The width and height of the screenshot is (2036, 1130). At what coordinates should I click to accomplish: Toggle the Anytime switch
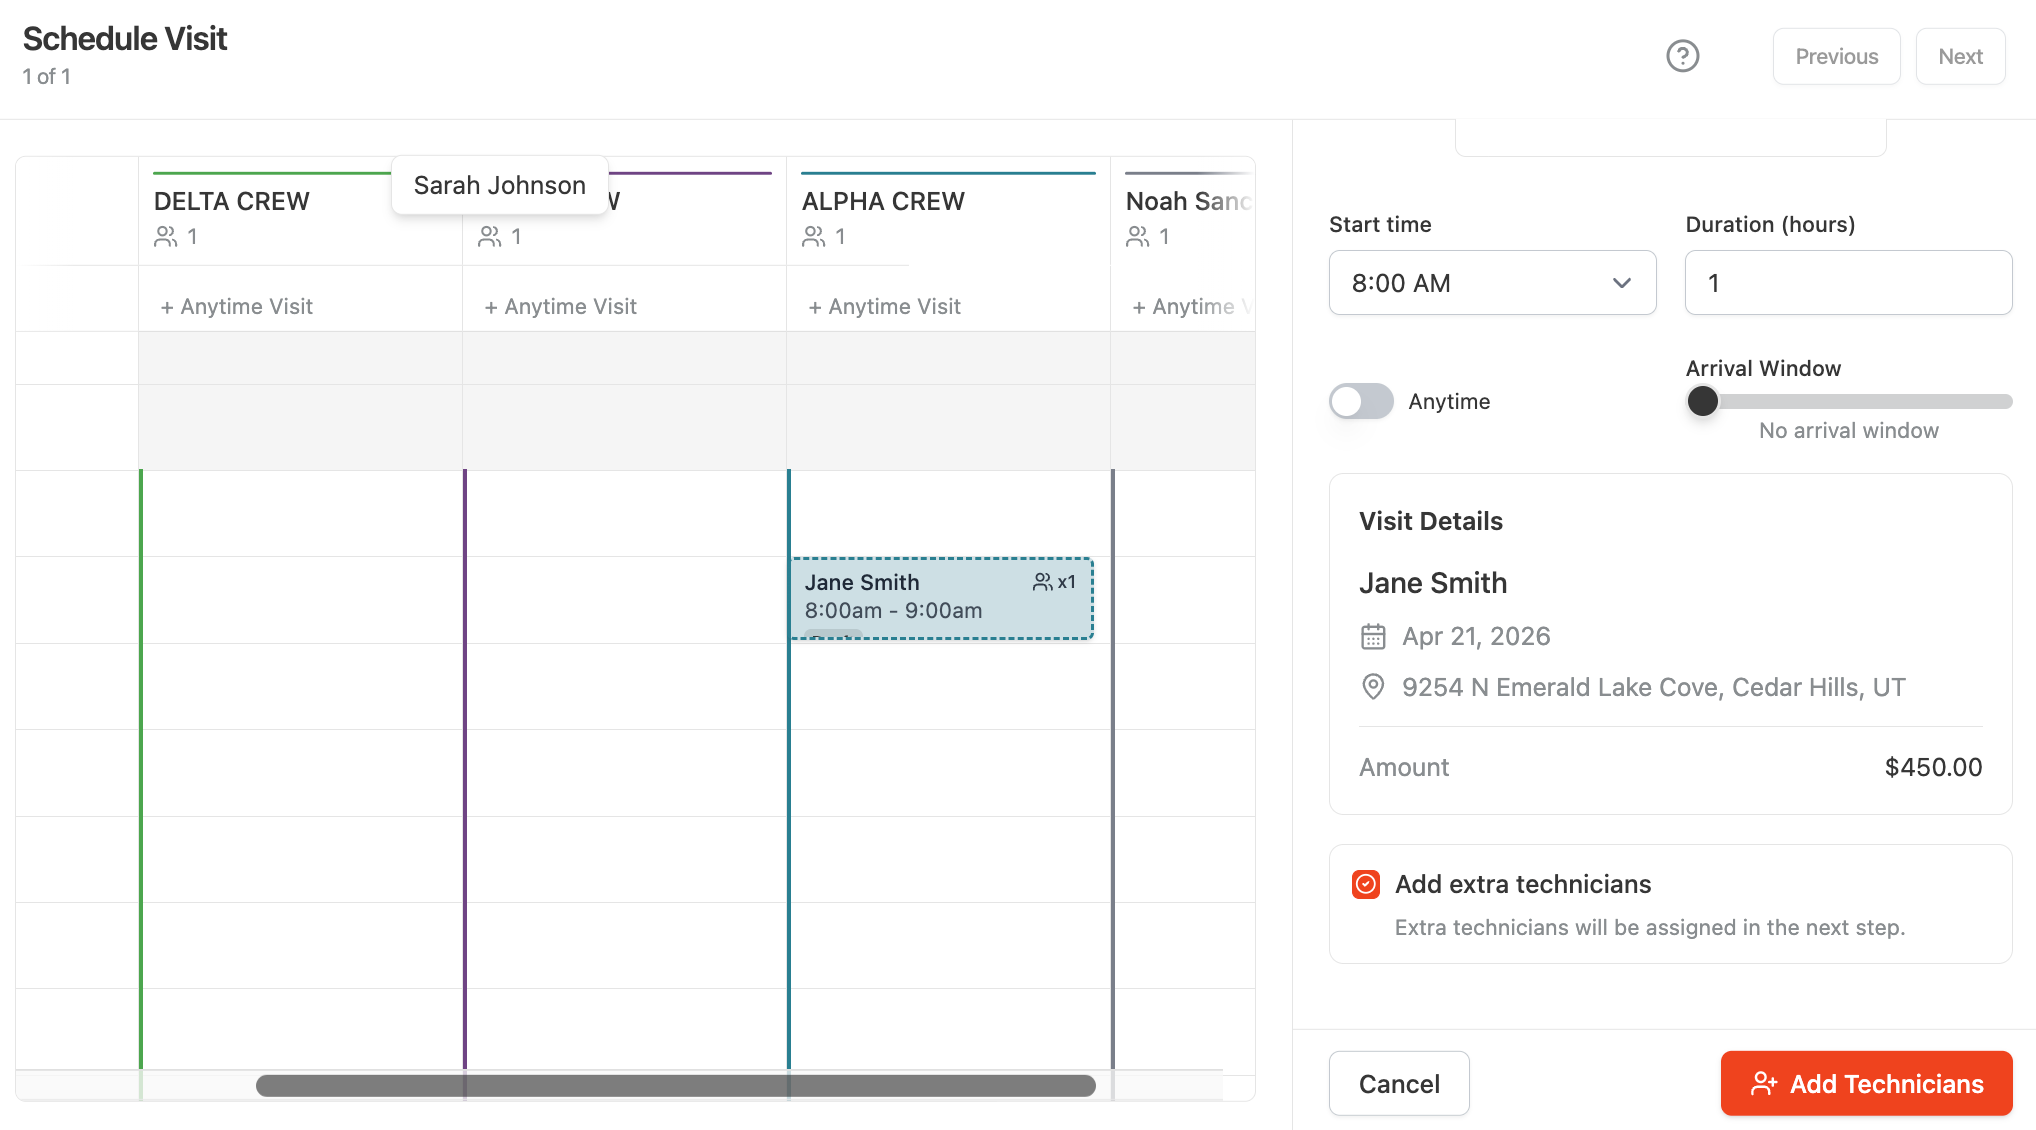pos(1361,401)
